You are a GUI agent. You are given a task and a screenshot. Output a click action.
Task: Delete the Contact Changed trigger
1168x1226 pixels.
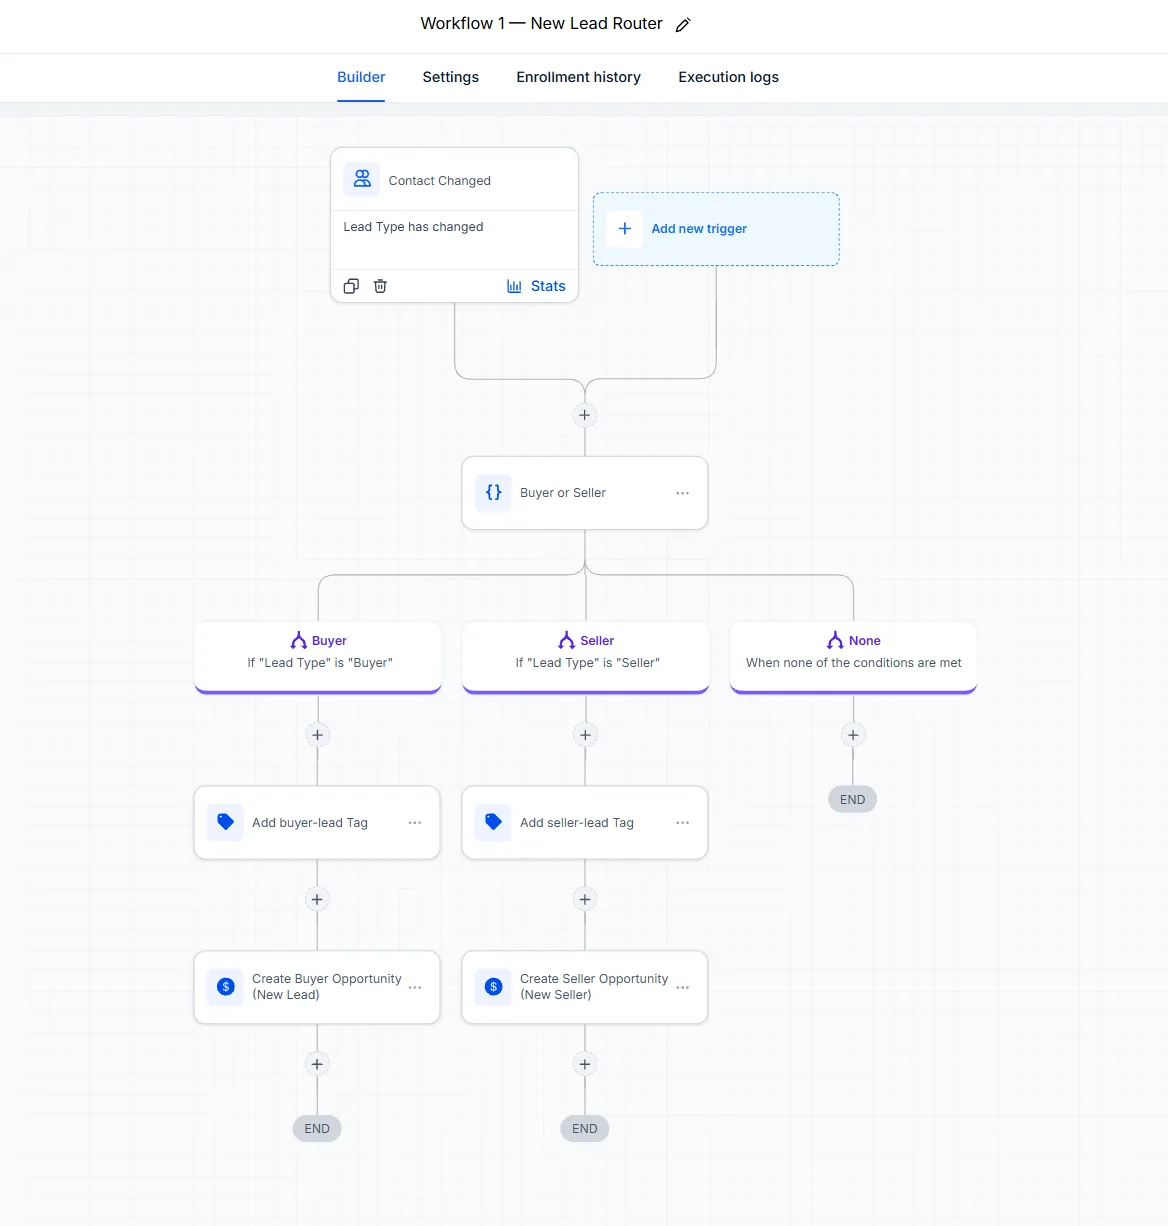(x=380, y=286)
